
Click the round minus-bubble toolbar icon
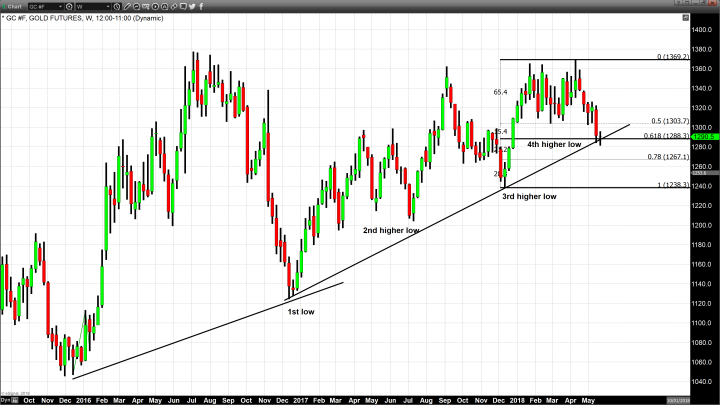coord(136,6)
